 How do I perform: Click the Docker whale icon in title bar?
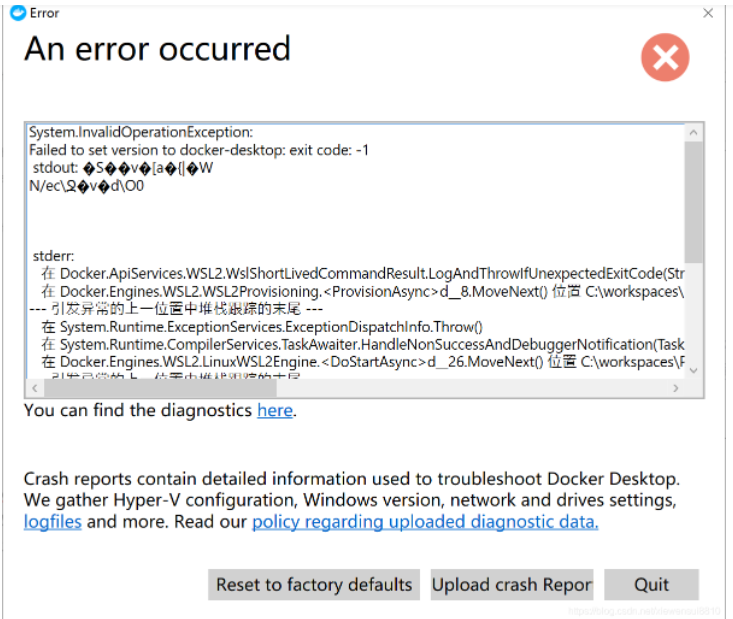point(18,13)
